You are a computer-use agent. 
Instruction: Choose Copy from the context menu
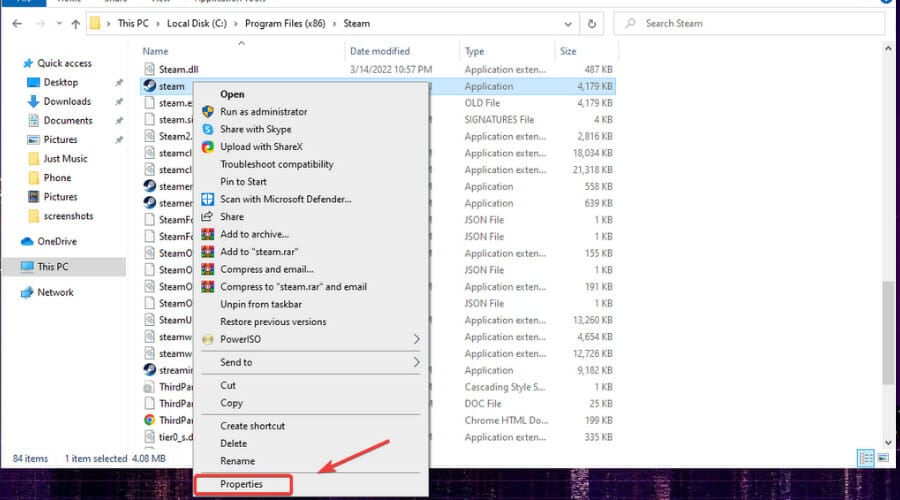point(231,403)
